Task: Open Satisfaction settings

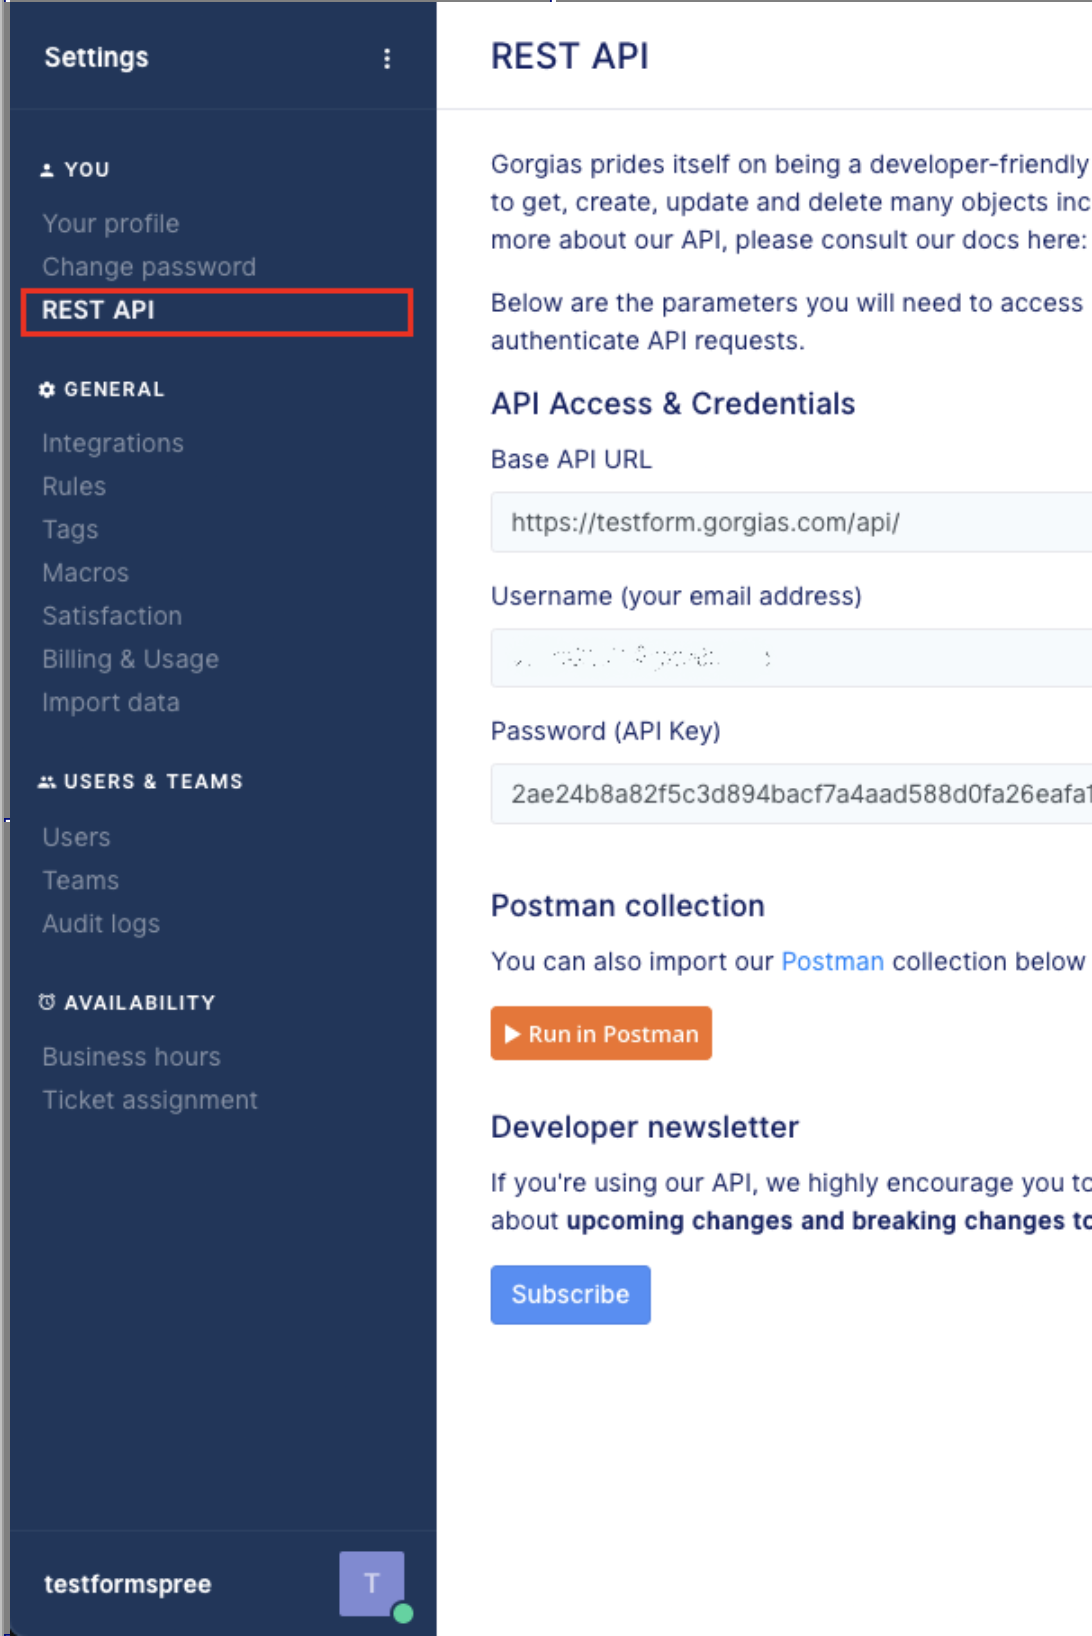Action: click(x=112, y=616)
